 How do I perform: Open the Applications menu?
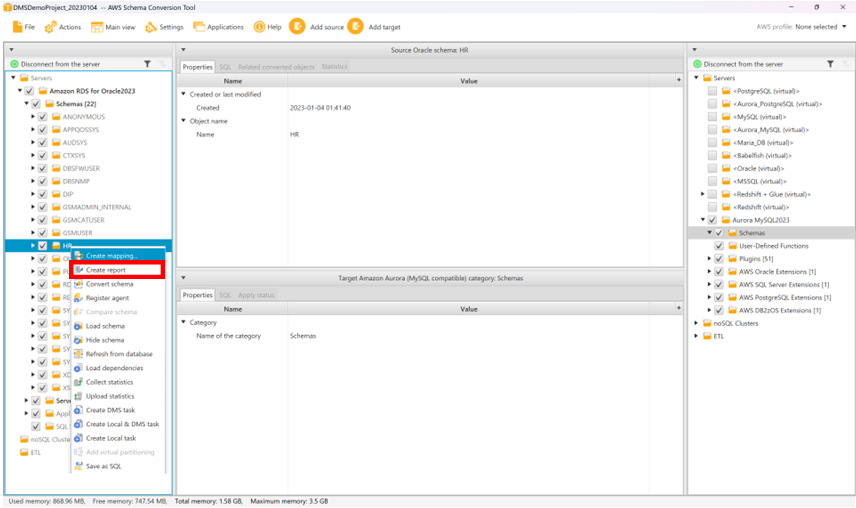click(x=218, y=27)
